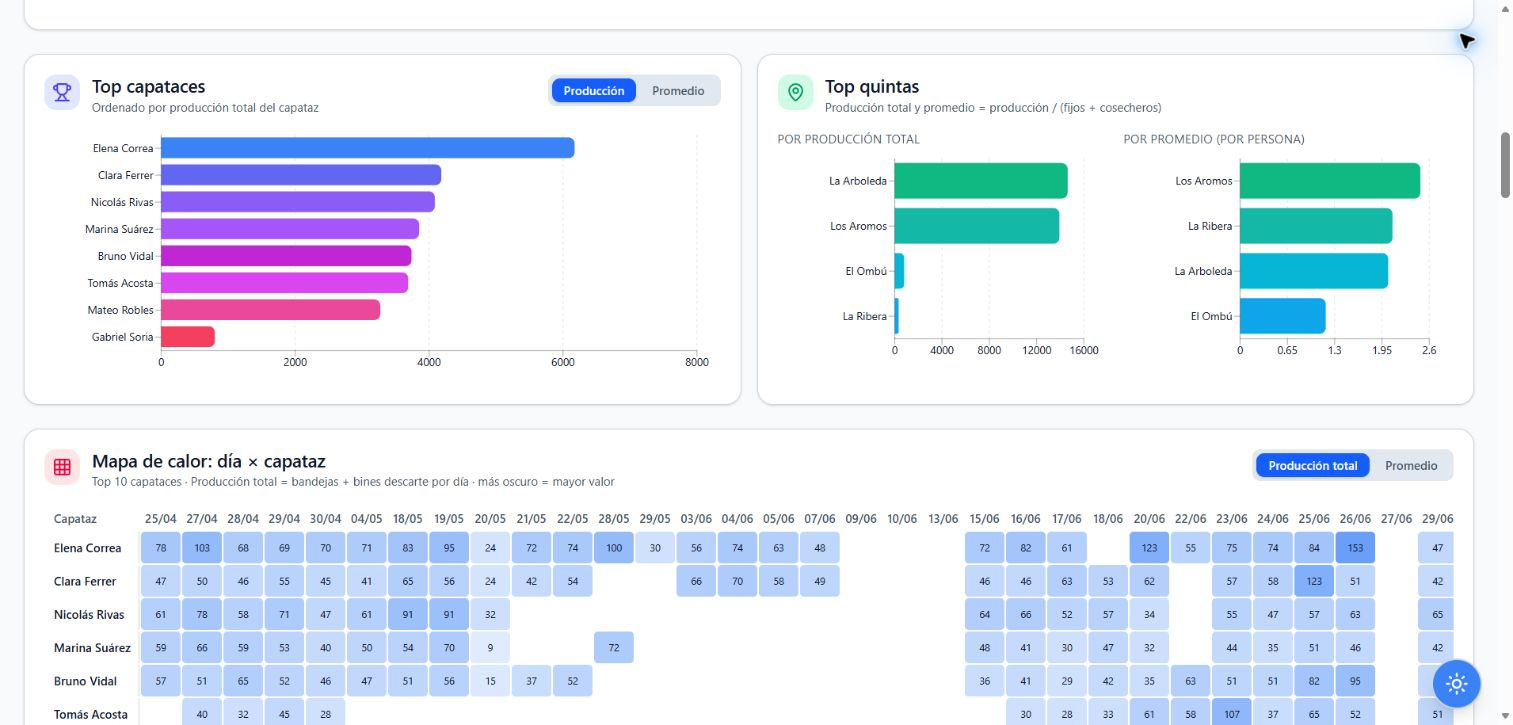Switch the heatmap to Promedio
This screenshot has width=1513, height=725.
1411,466
